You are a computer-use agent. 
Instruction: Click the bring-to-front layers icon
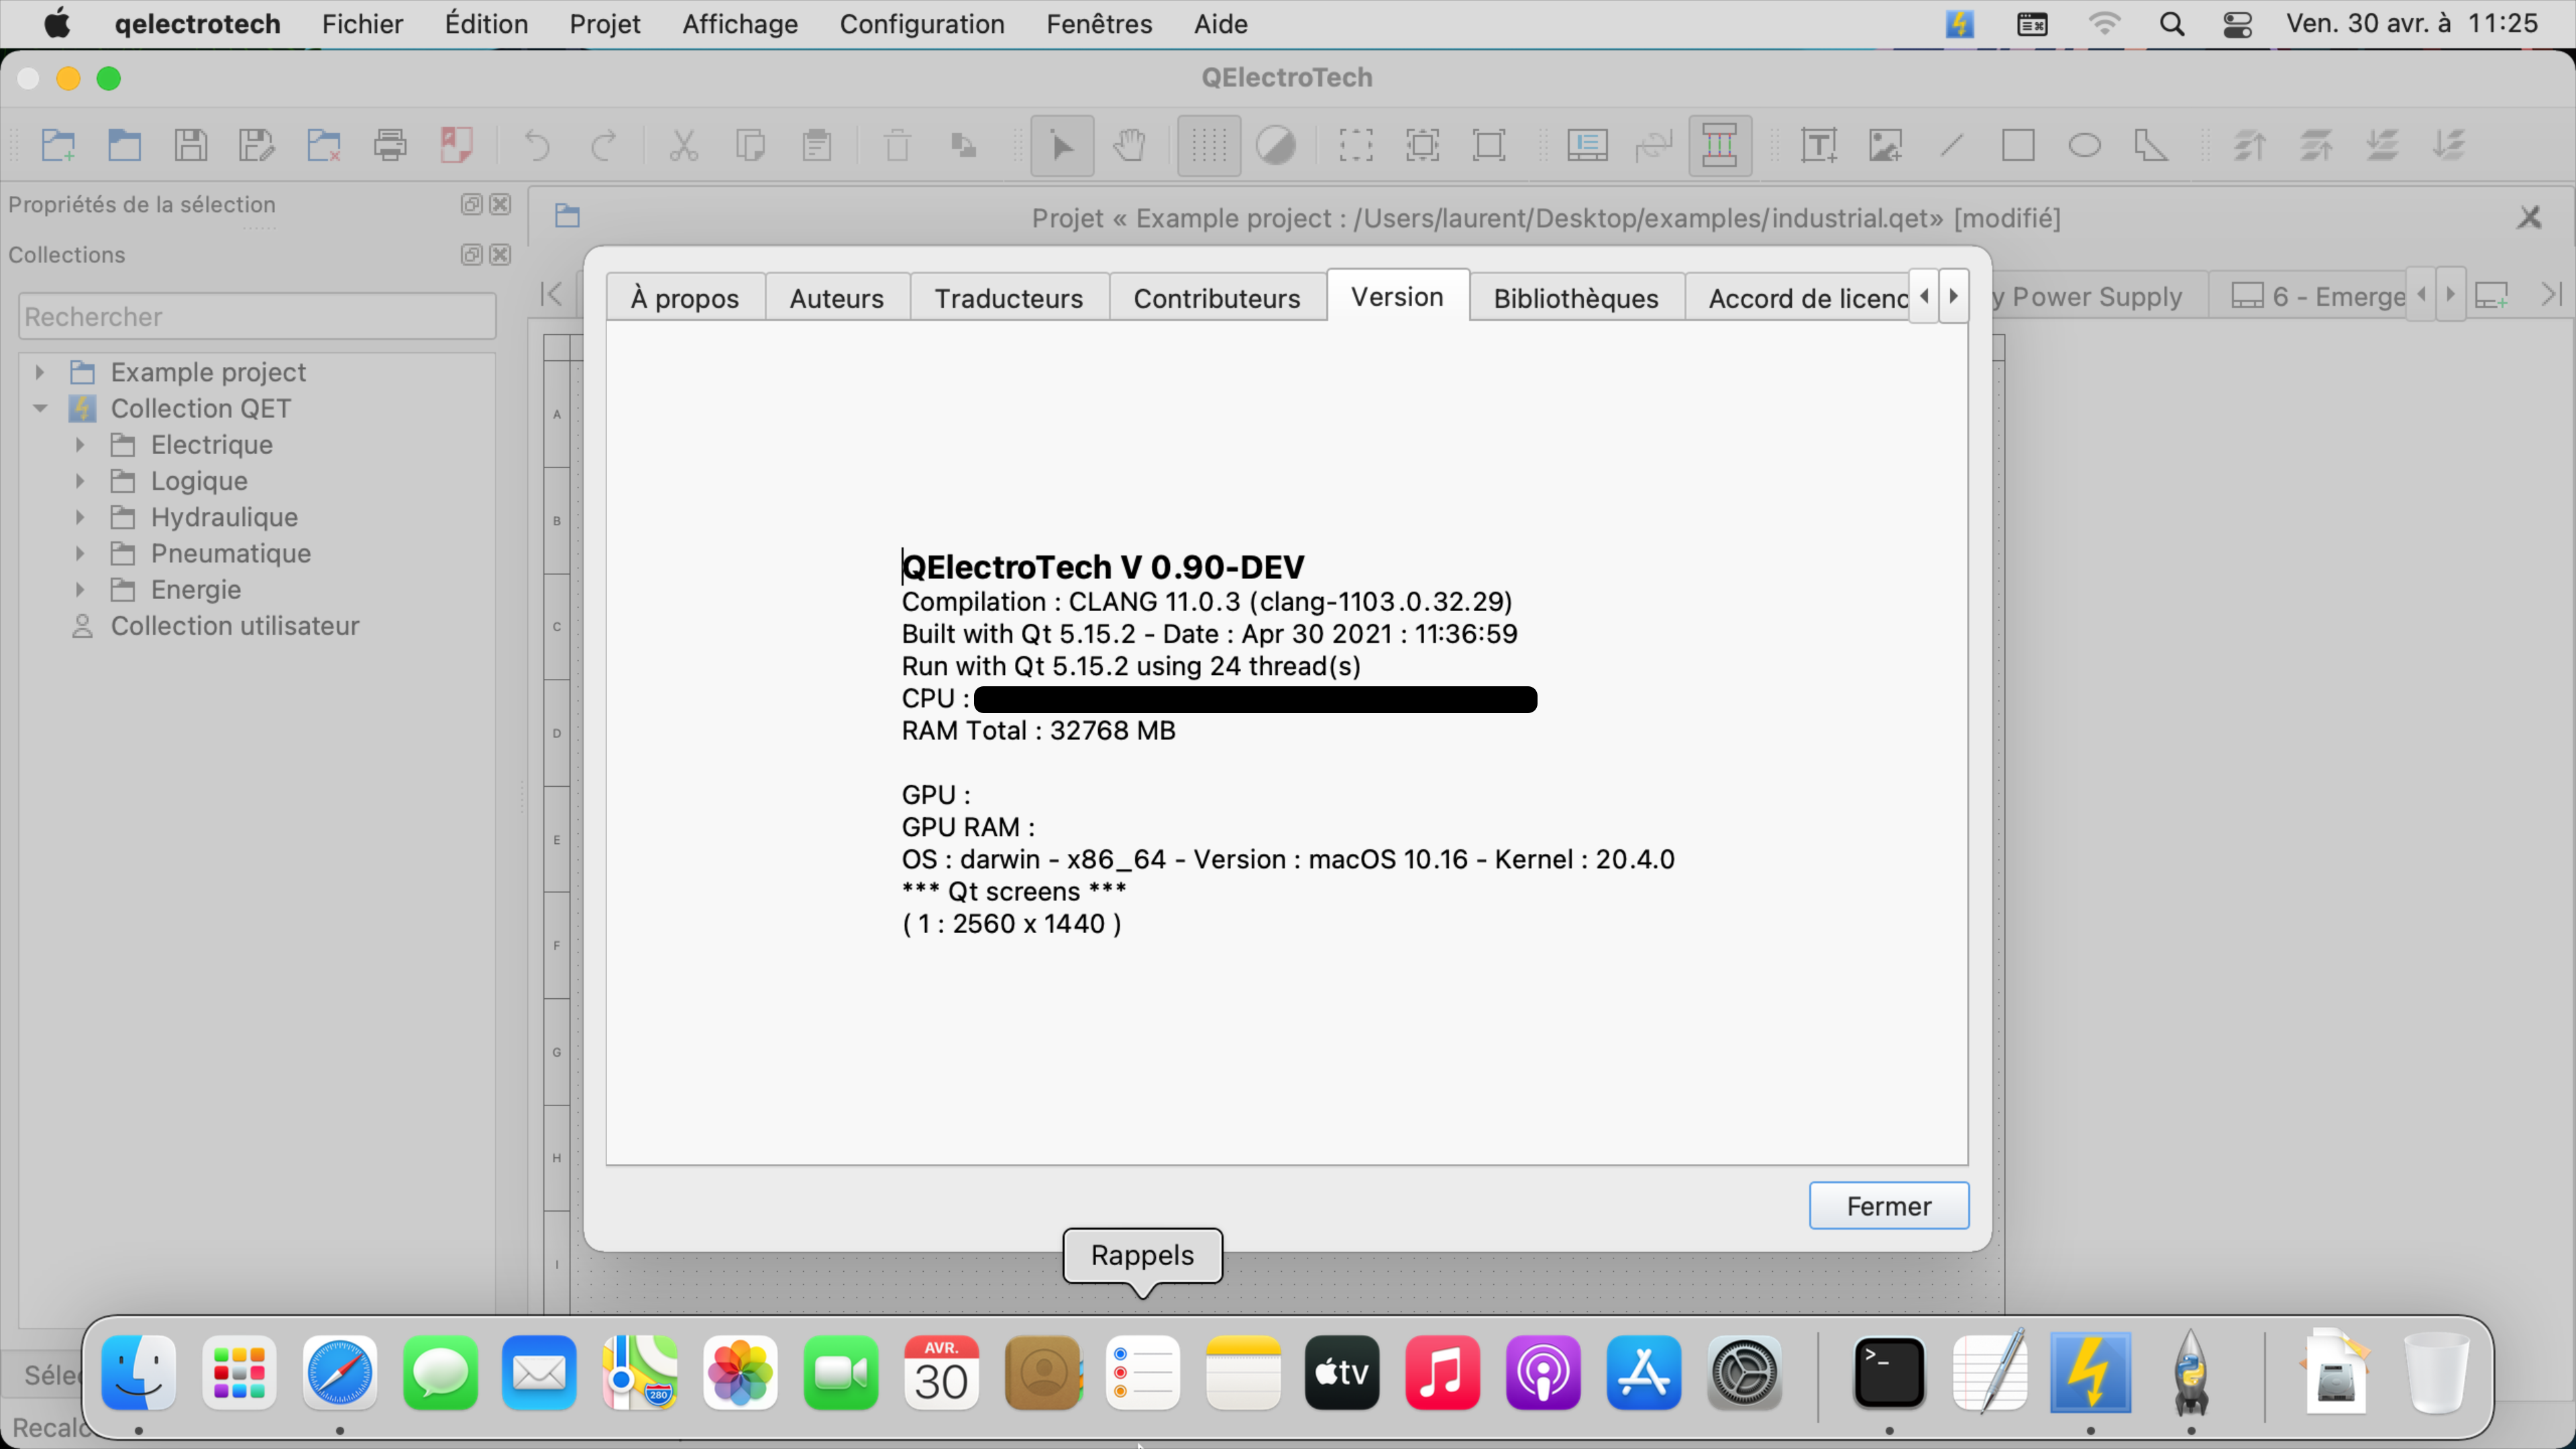point(2249,146)
